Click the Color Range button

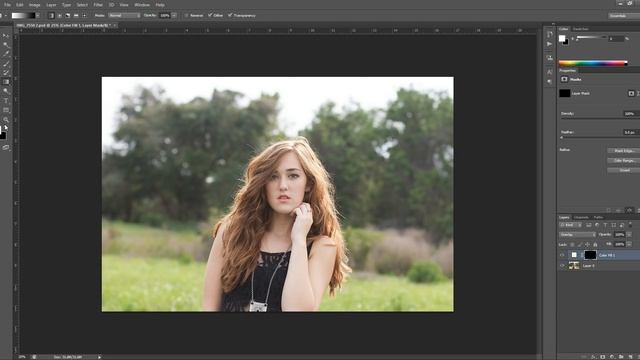(x=624, y=160)
